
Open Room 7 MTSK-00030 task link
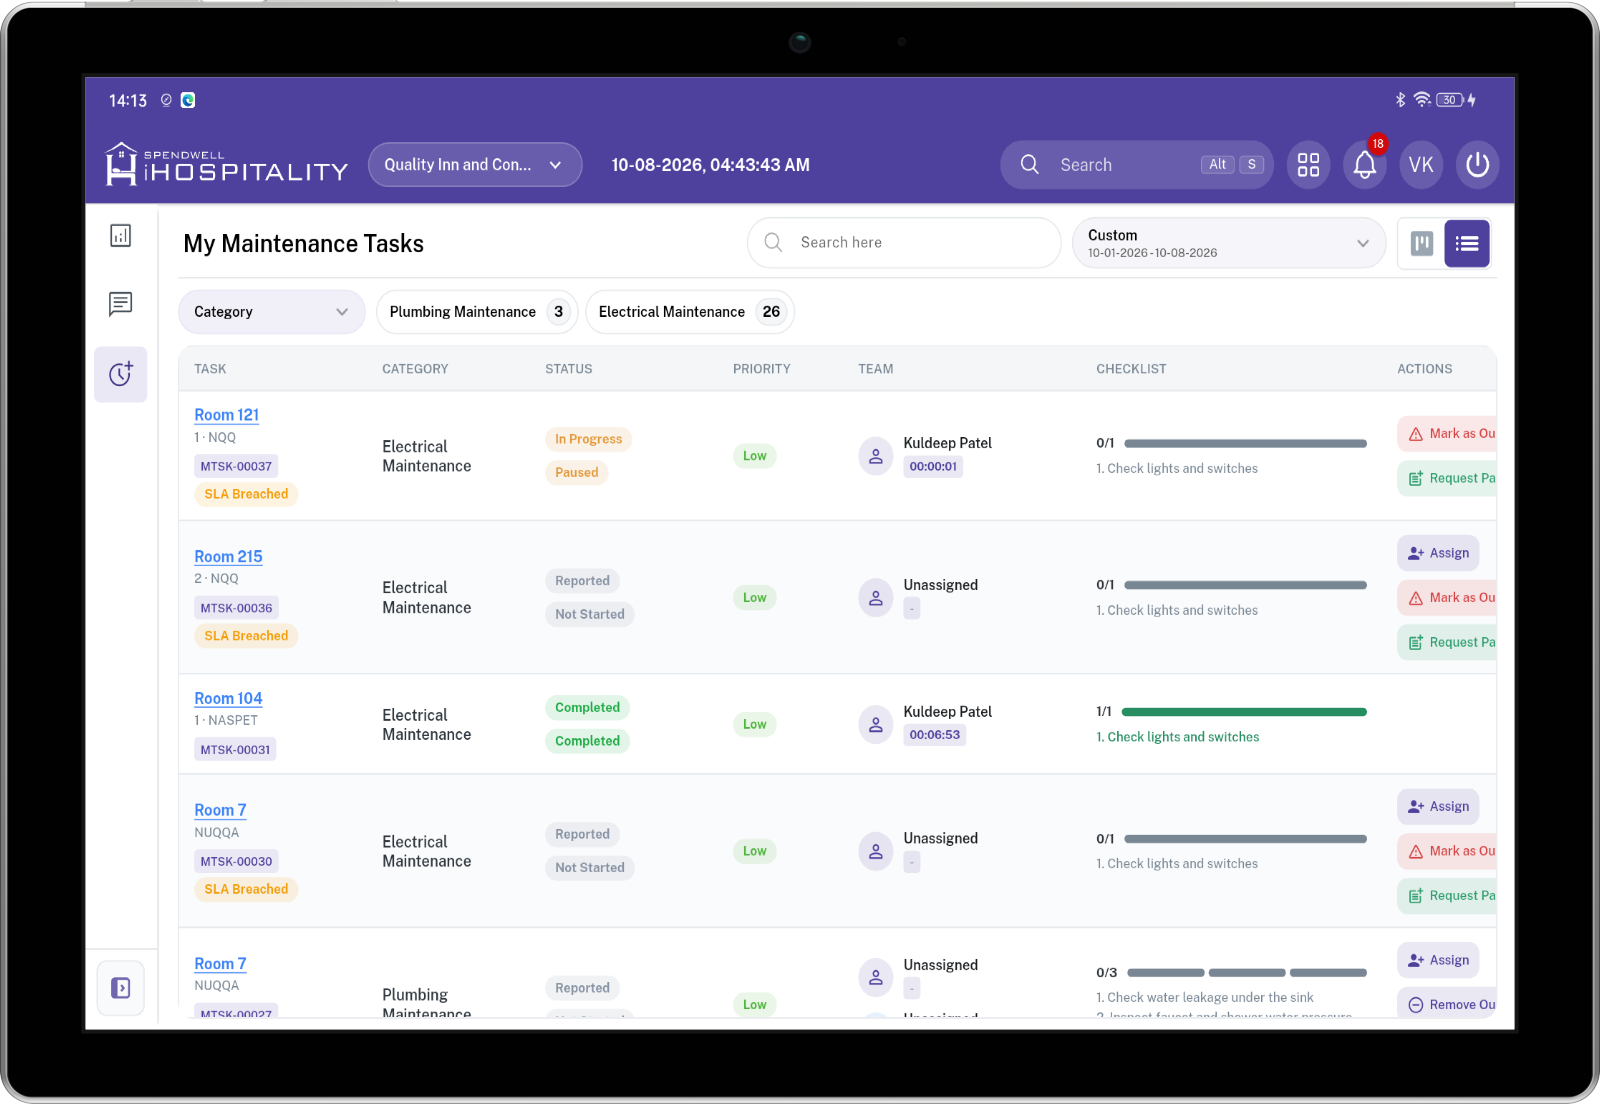point(220,811)
